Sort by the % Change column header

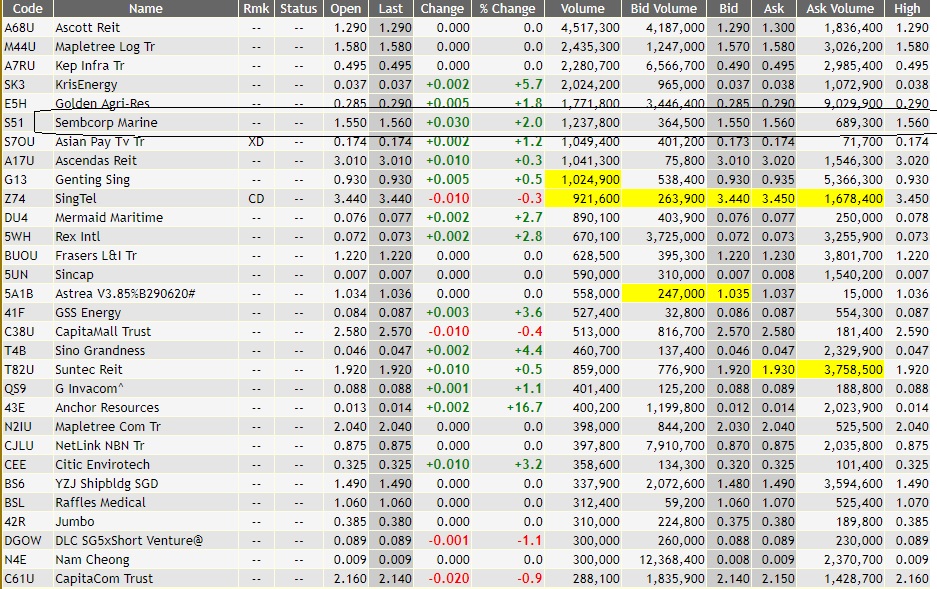click(x=507, y=8)
